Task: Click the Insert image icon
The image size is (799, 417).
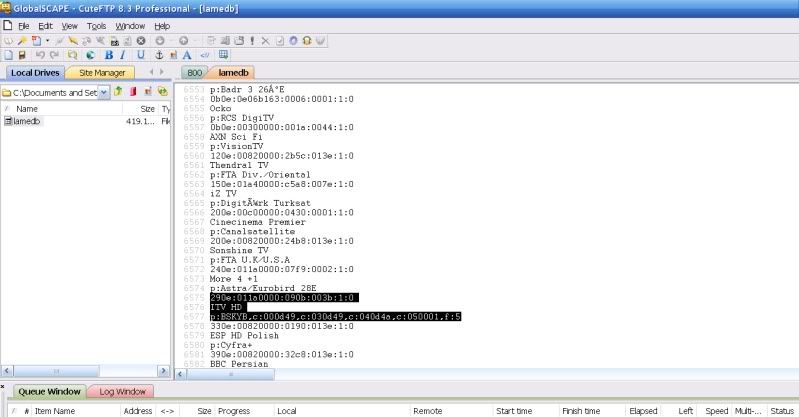Action: pyautogui.click(x=173, y=55)
